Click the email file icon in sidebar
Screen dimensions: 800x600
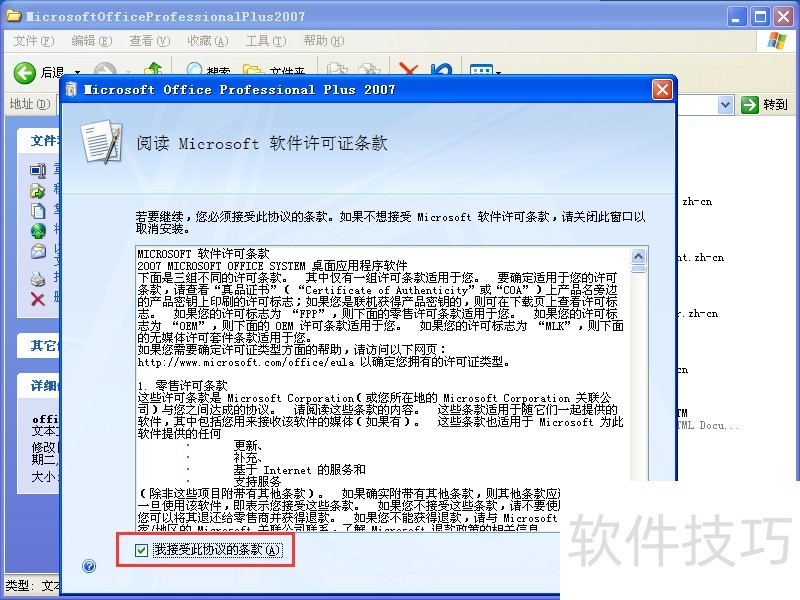38,250
